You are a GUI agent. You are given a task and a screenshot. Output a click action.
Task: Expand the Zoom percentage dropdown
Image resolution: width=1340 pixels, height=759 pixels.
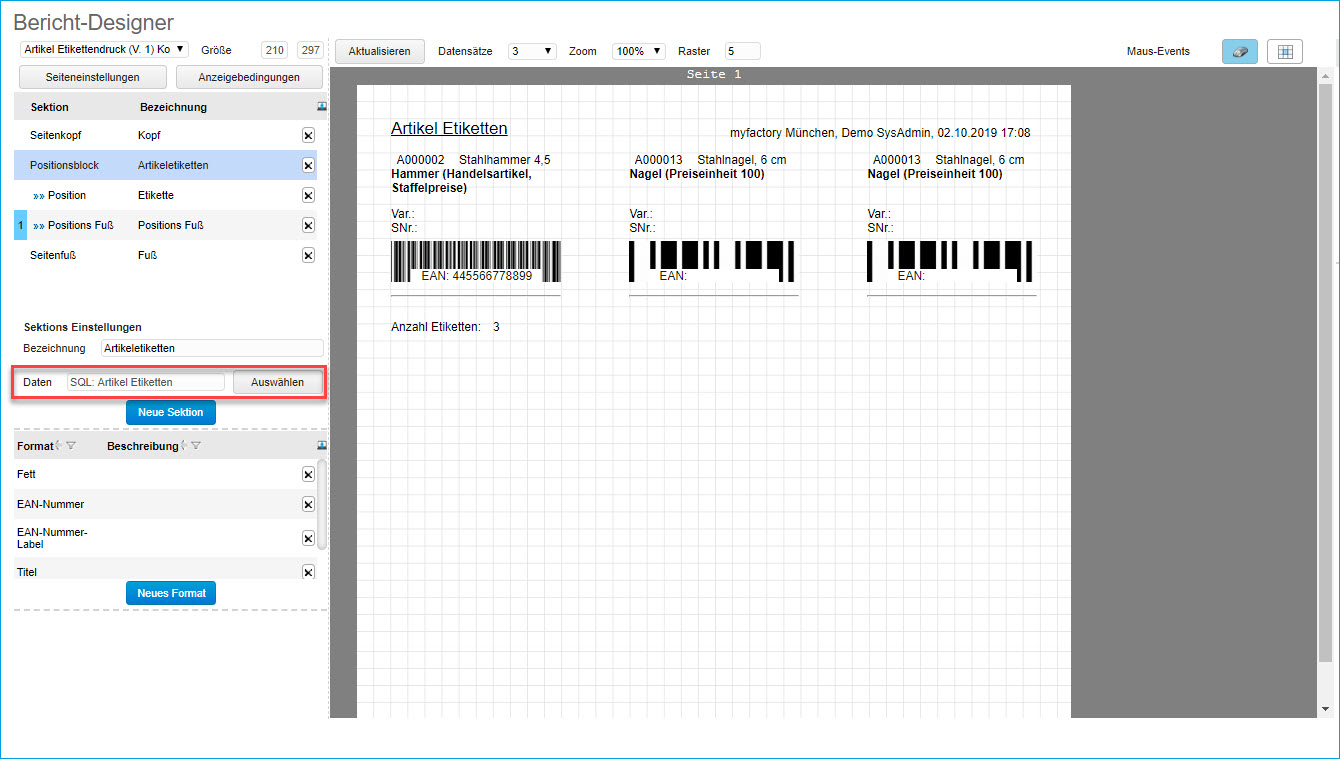[638, 51]
